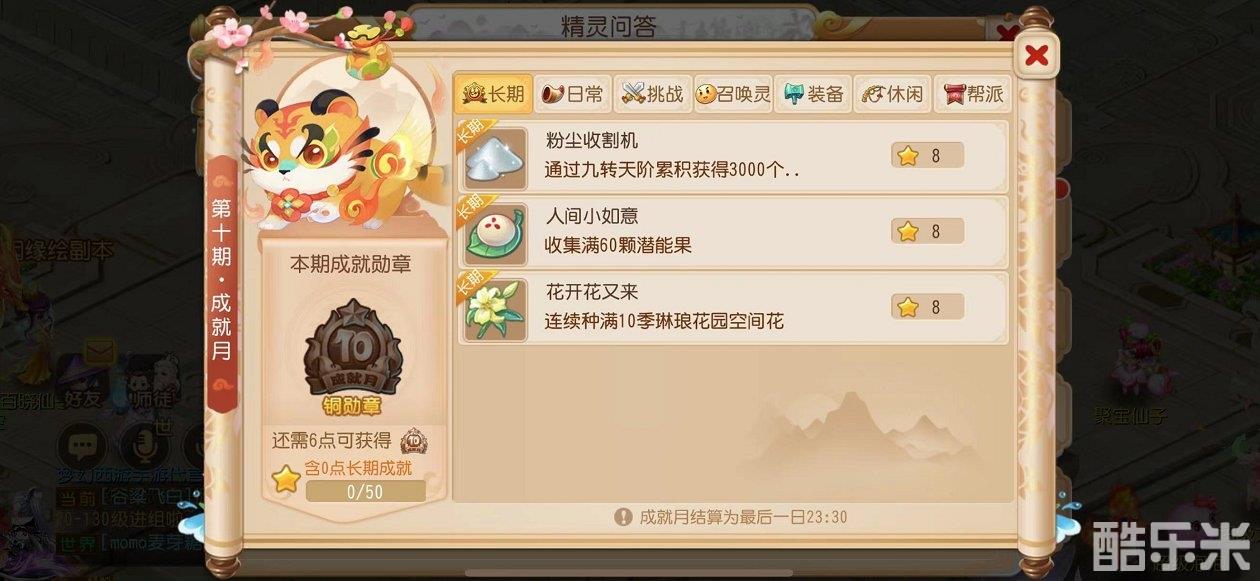Screen dimensions: 1260x581
Task: Click the star reward for 人间小如意
Action: (x=927, y=231)
